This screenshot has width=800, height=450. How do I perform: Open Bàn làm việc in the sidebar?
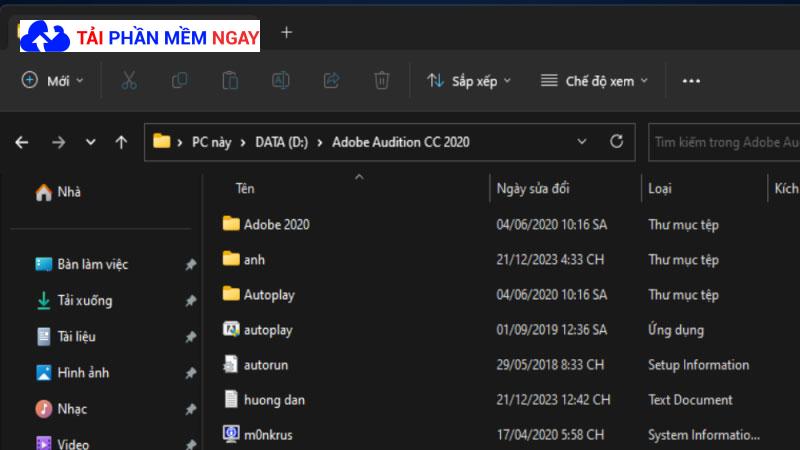82,264
